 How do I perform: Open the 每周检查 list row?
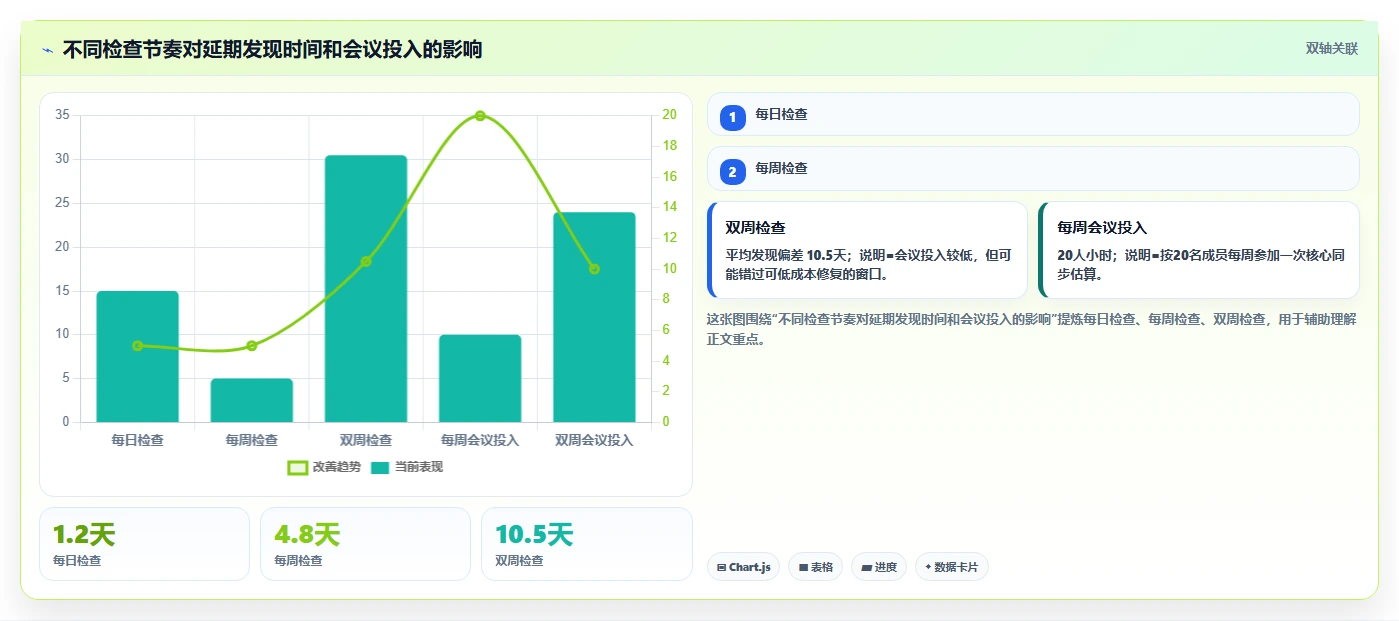point(1033,169)
